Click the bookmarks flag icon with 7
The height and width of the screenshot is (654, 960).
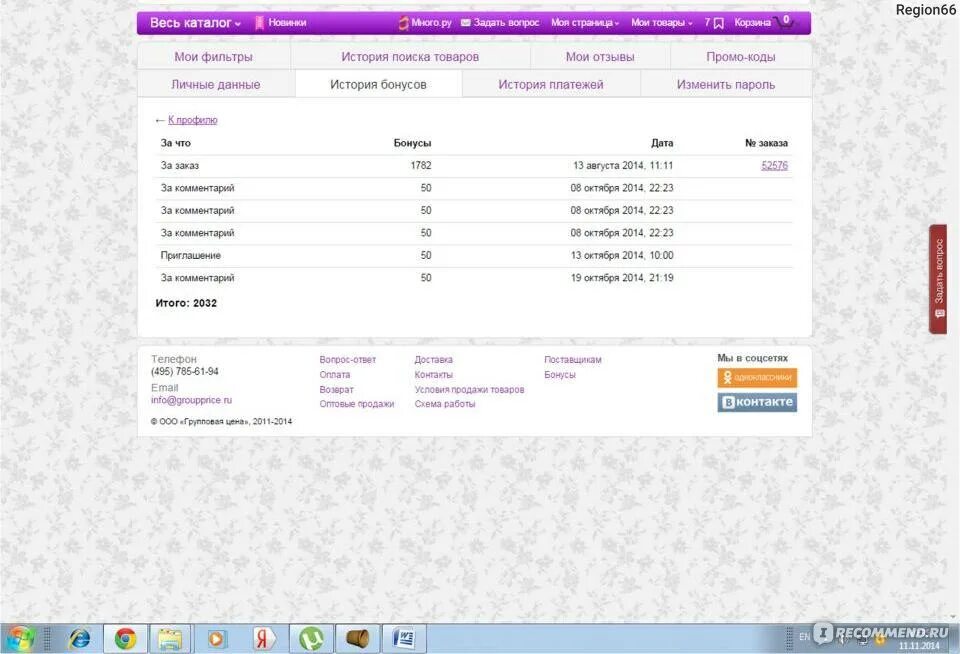click(x=714, y=23)
